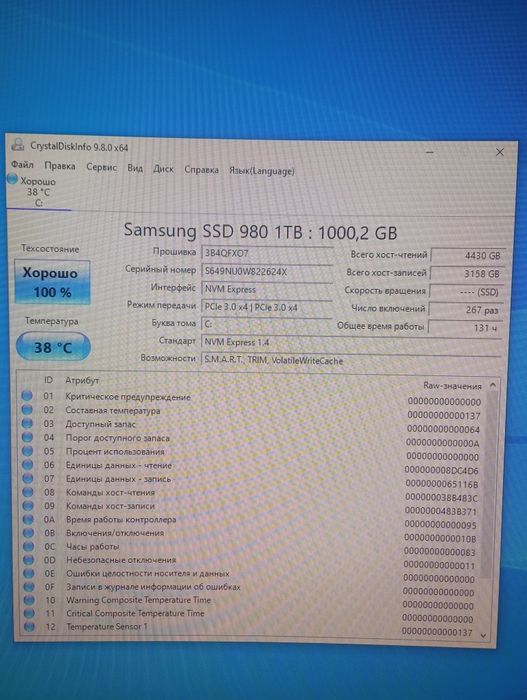Click raw value 00000038B483C
Screen dimensions: 527x700
(441, 497)
